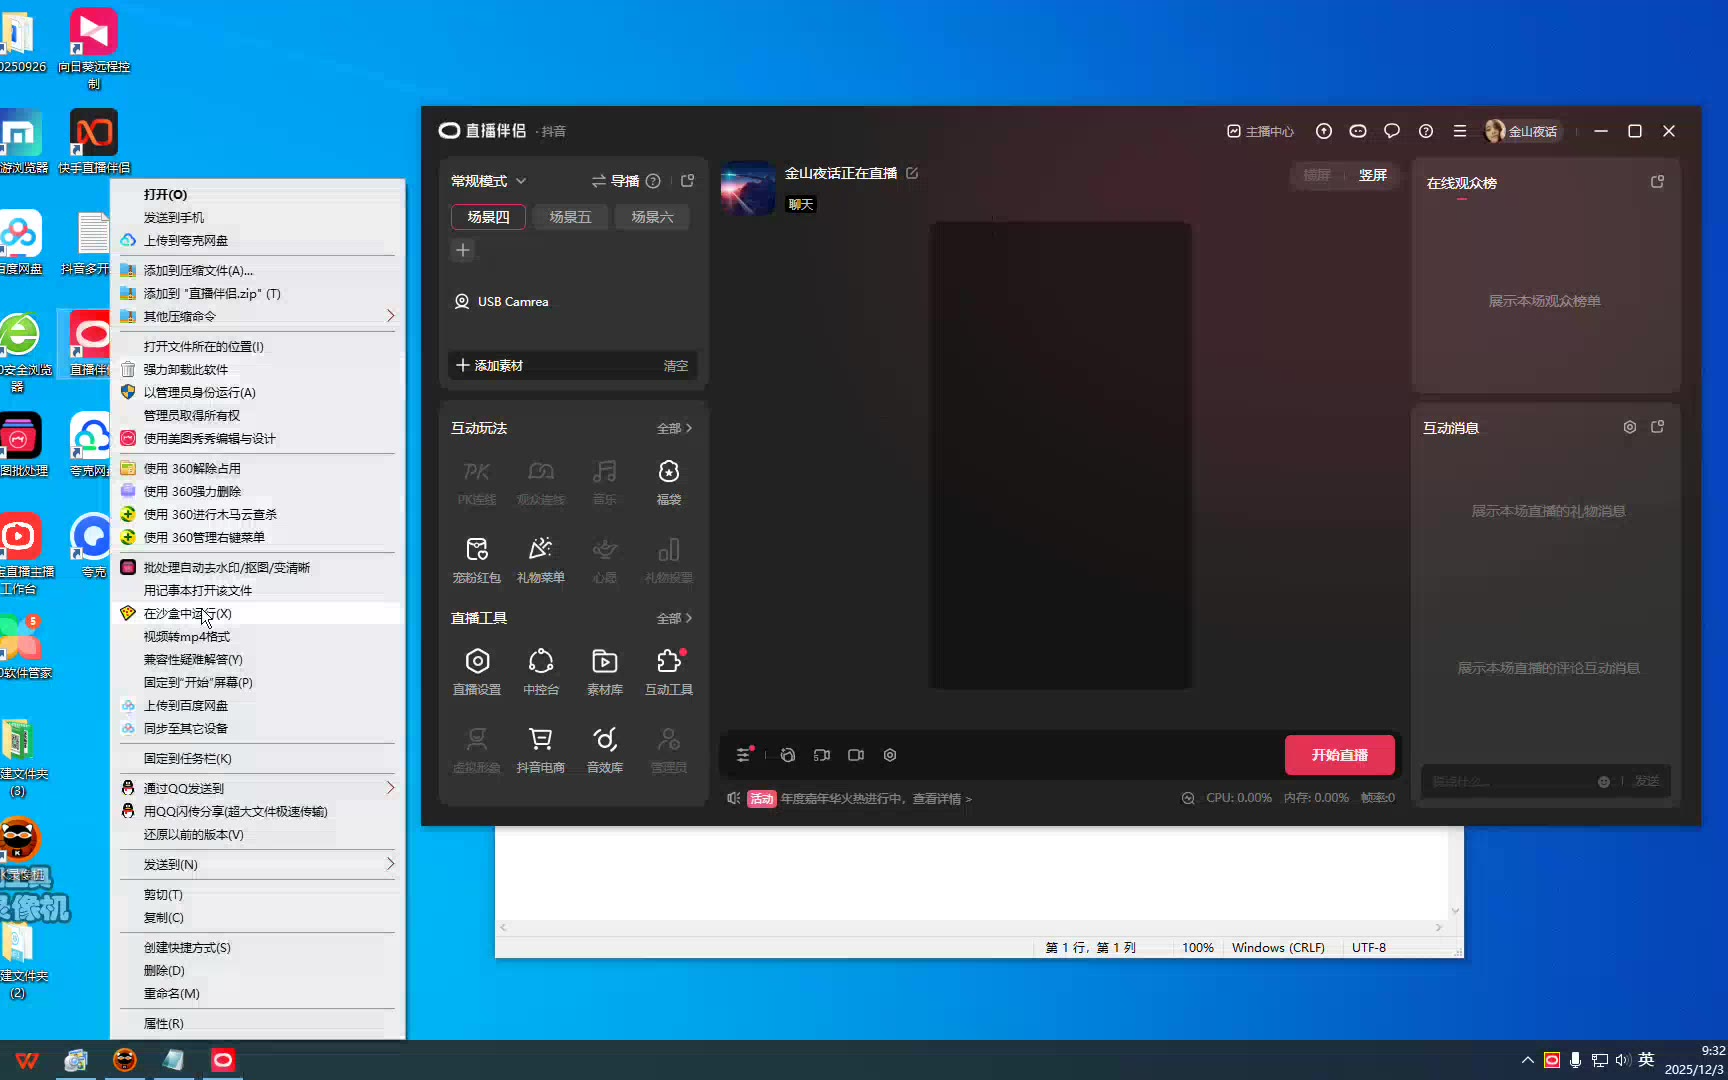This screenshot has height=1080, width=1728.
Task: Expand 全部 for 直播工具 section
Action: (x=674, y=618)
